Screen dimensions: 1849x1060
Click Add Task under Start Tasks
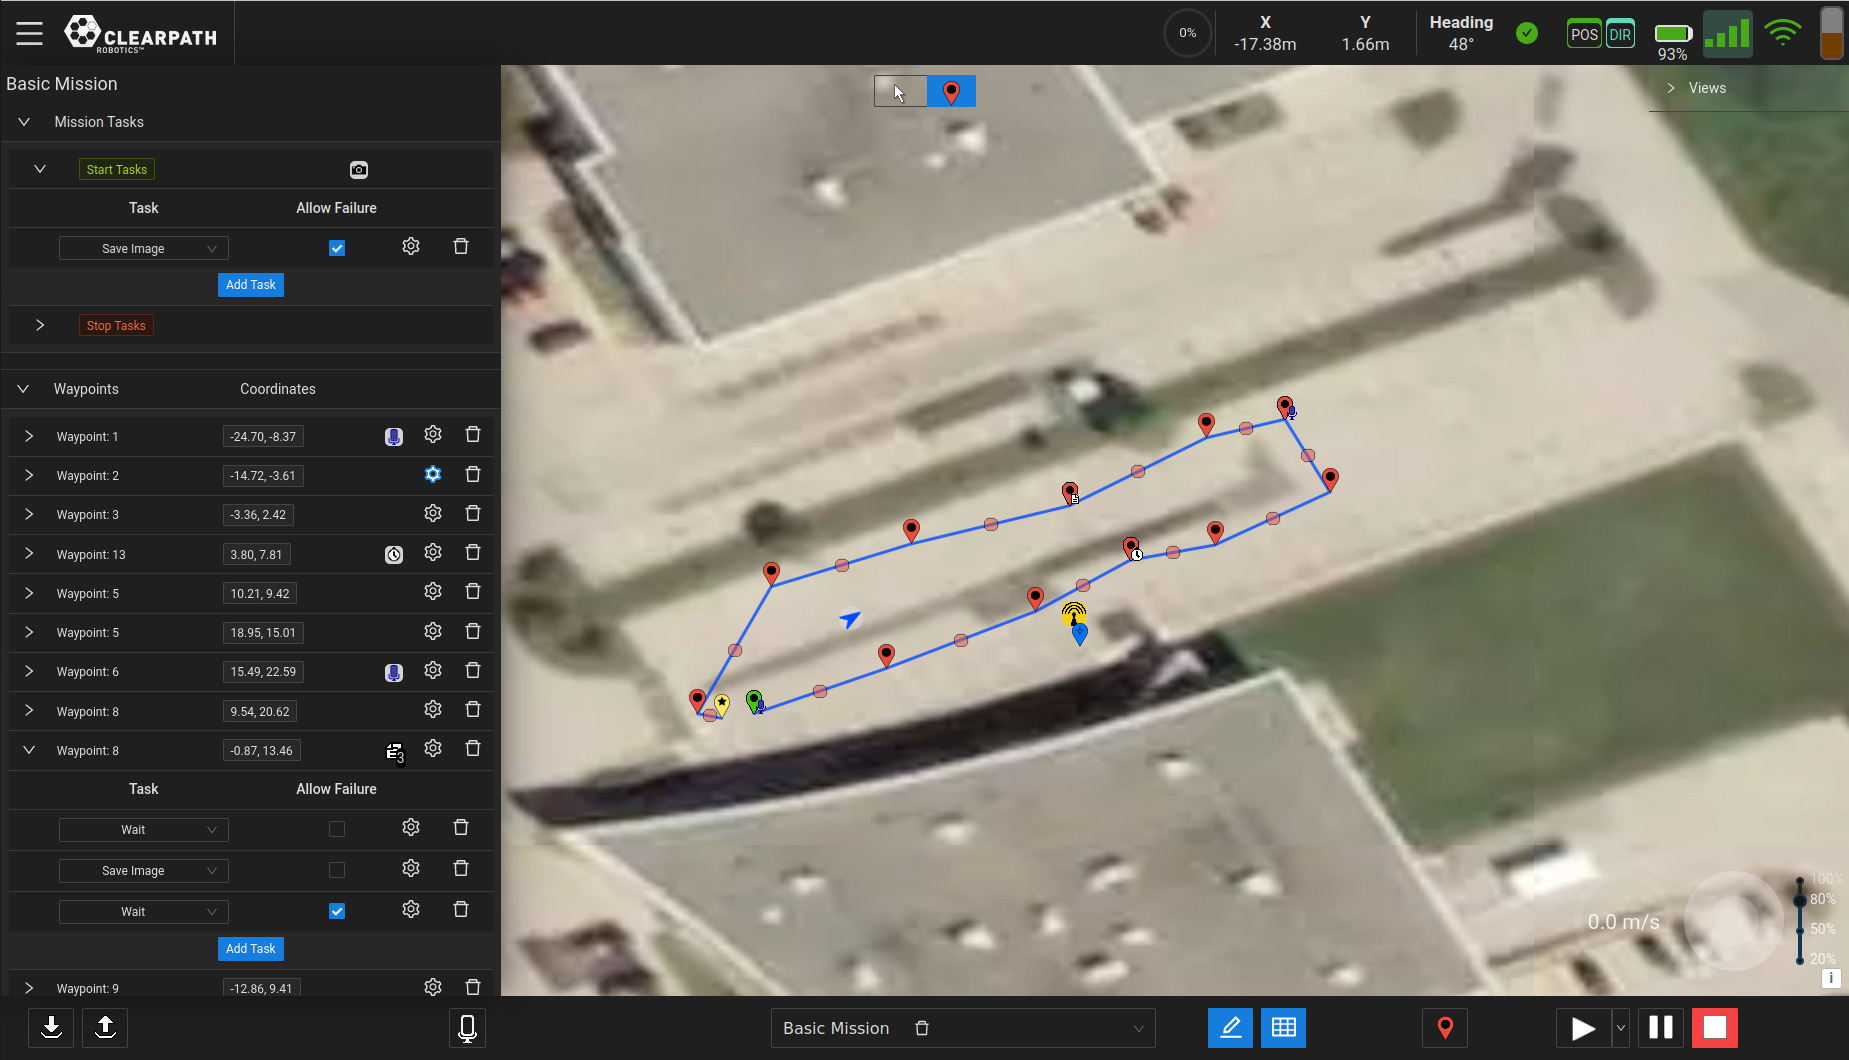(250, 285)
